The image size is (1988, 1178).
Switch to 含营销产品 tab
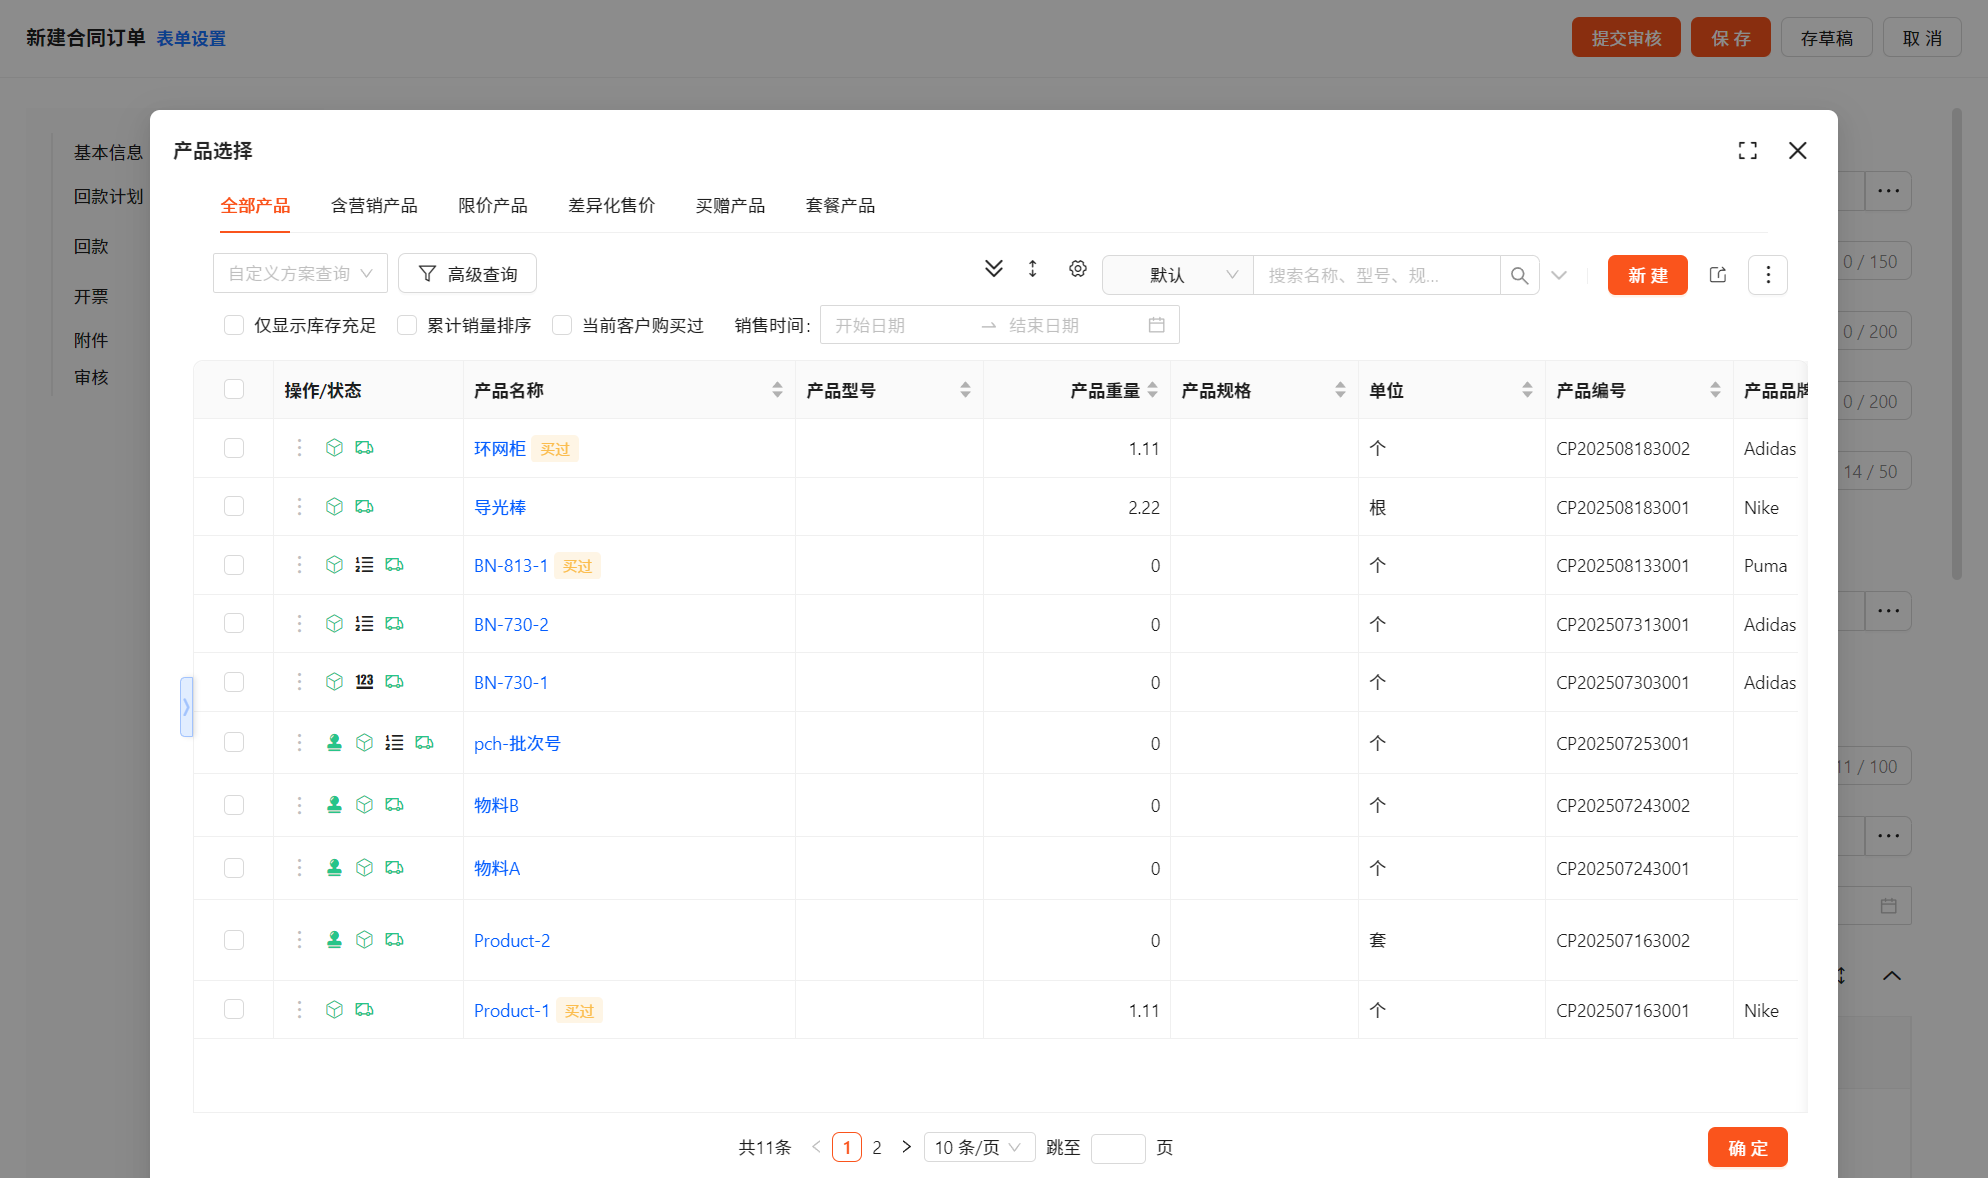374,206
